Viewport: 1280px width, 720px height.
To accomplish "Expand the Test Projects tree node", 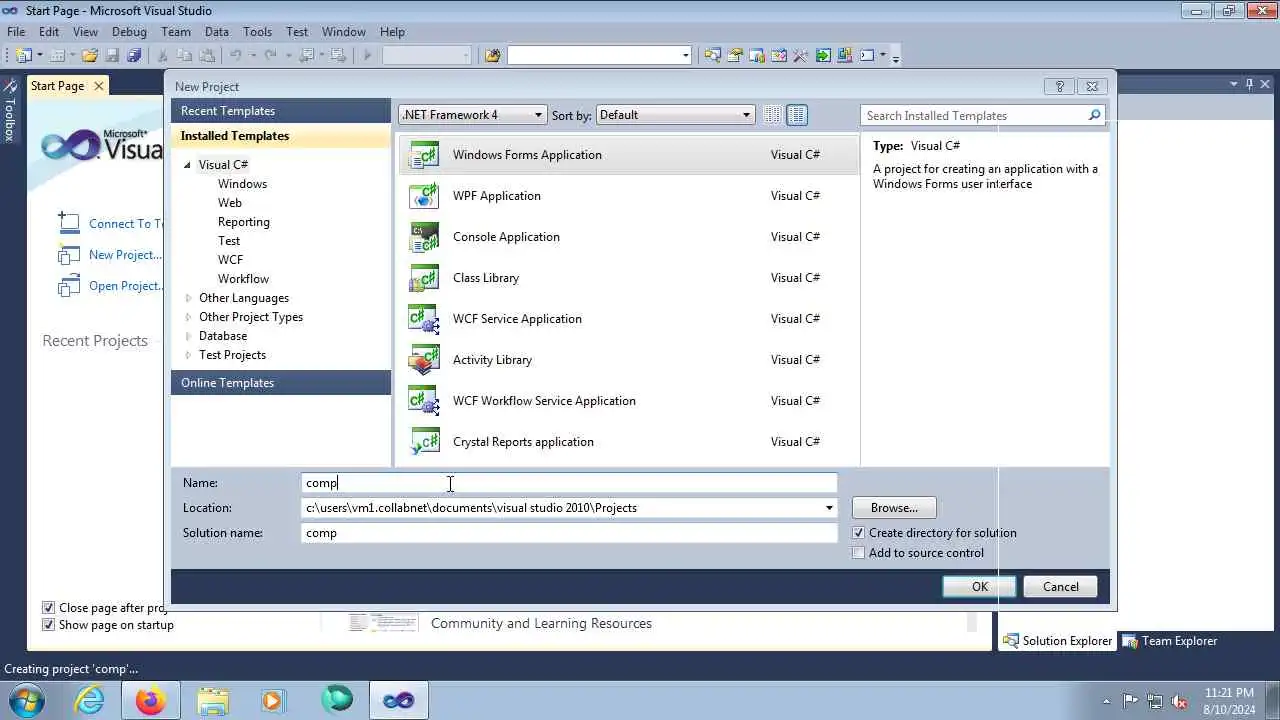I will [188, 355].
